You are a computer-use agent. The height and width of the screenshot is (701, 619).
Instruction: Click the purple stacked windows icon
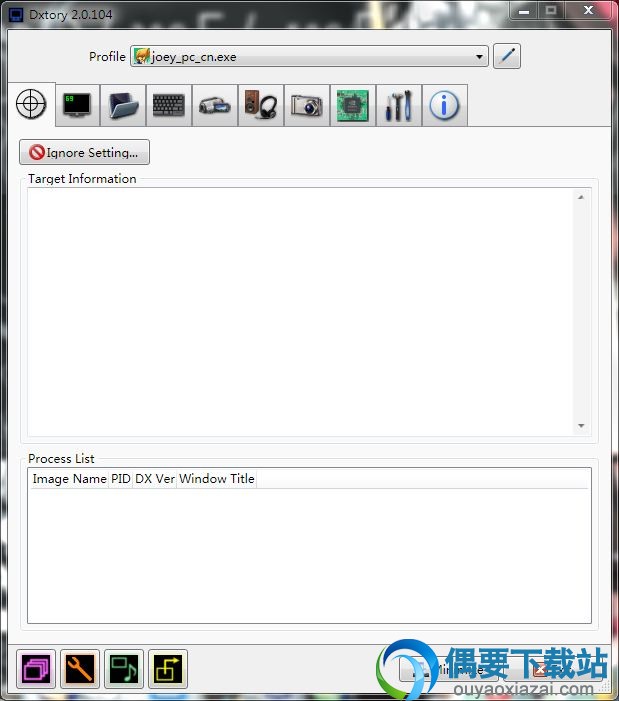tap(36, 669)
